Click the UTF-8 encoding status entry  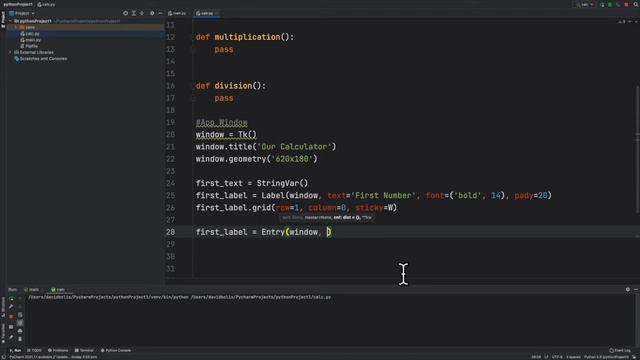pyautogui.click(x=557, y=357)
